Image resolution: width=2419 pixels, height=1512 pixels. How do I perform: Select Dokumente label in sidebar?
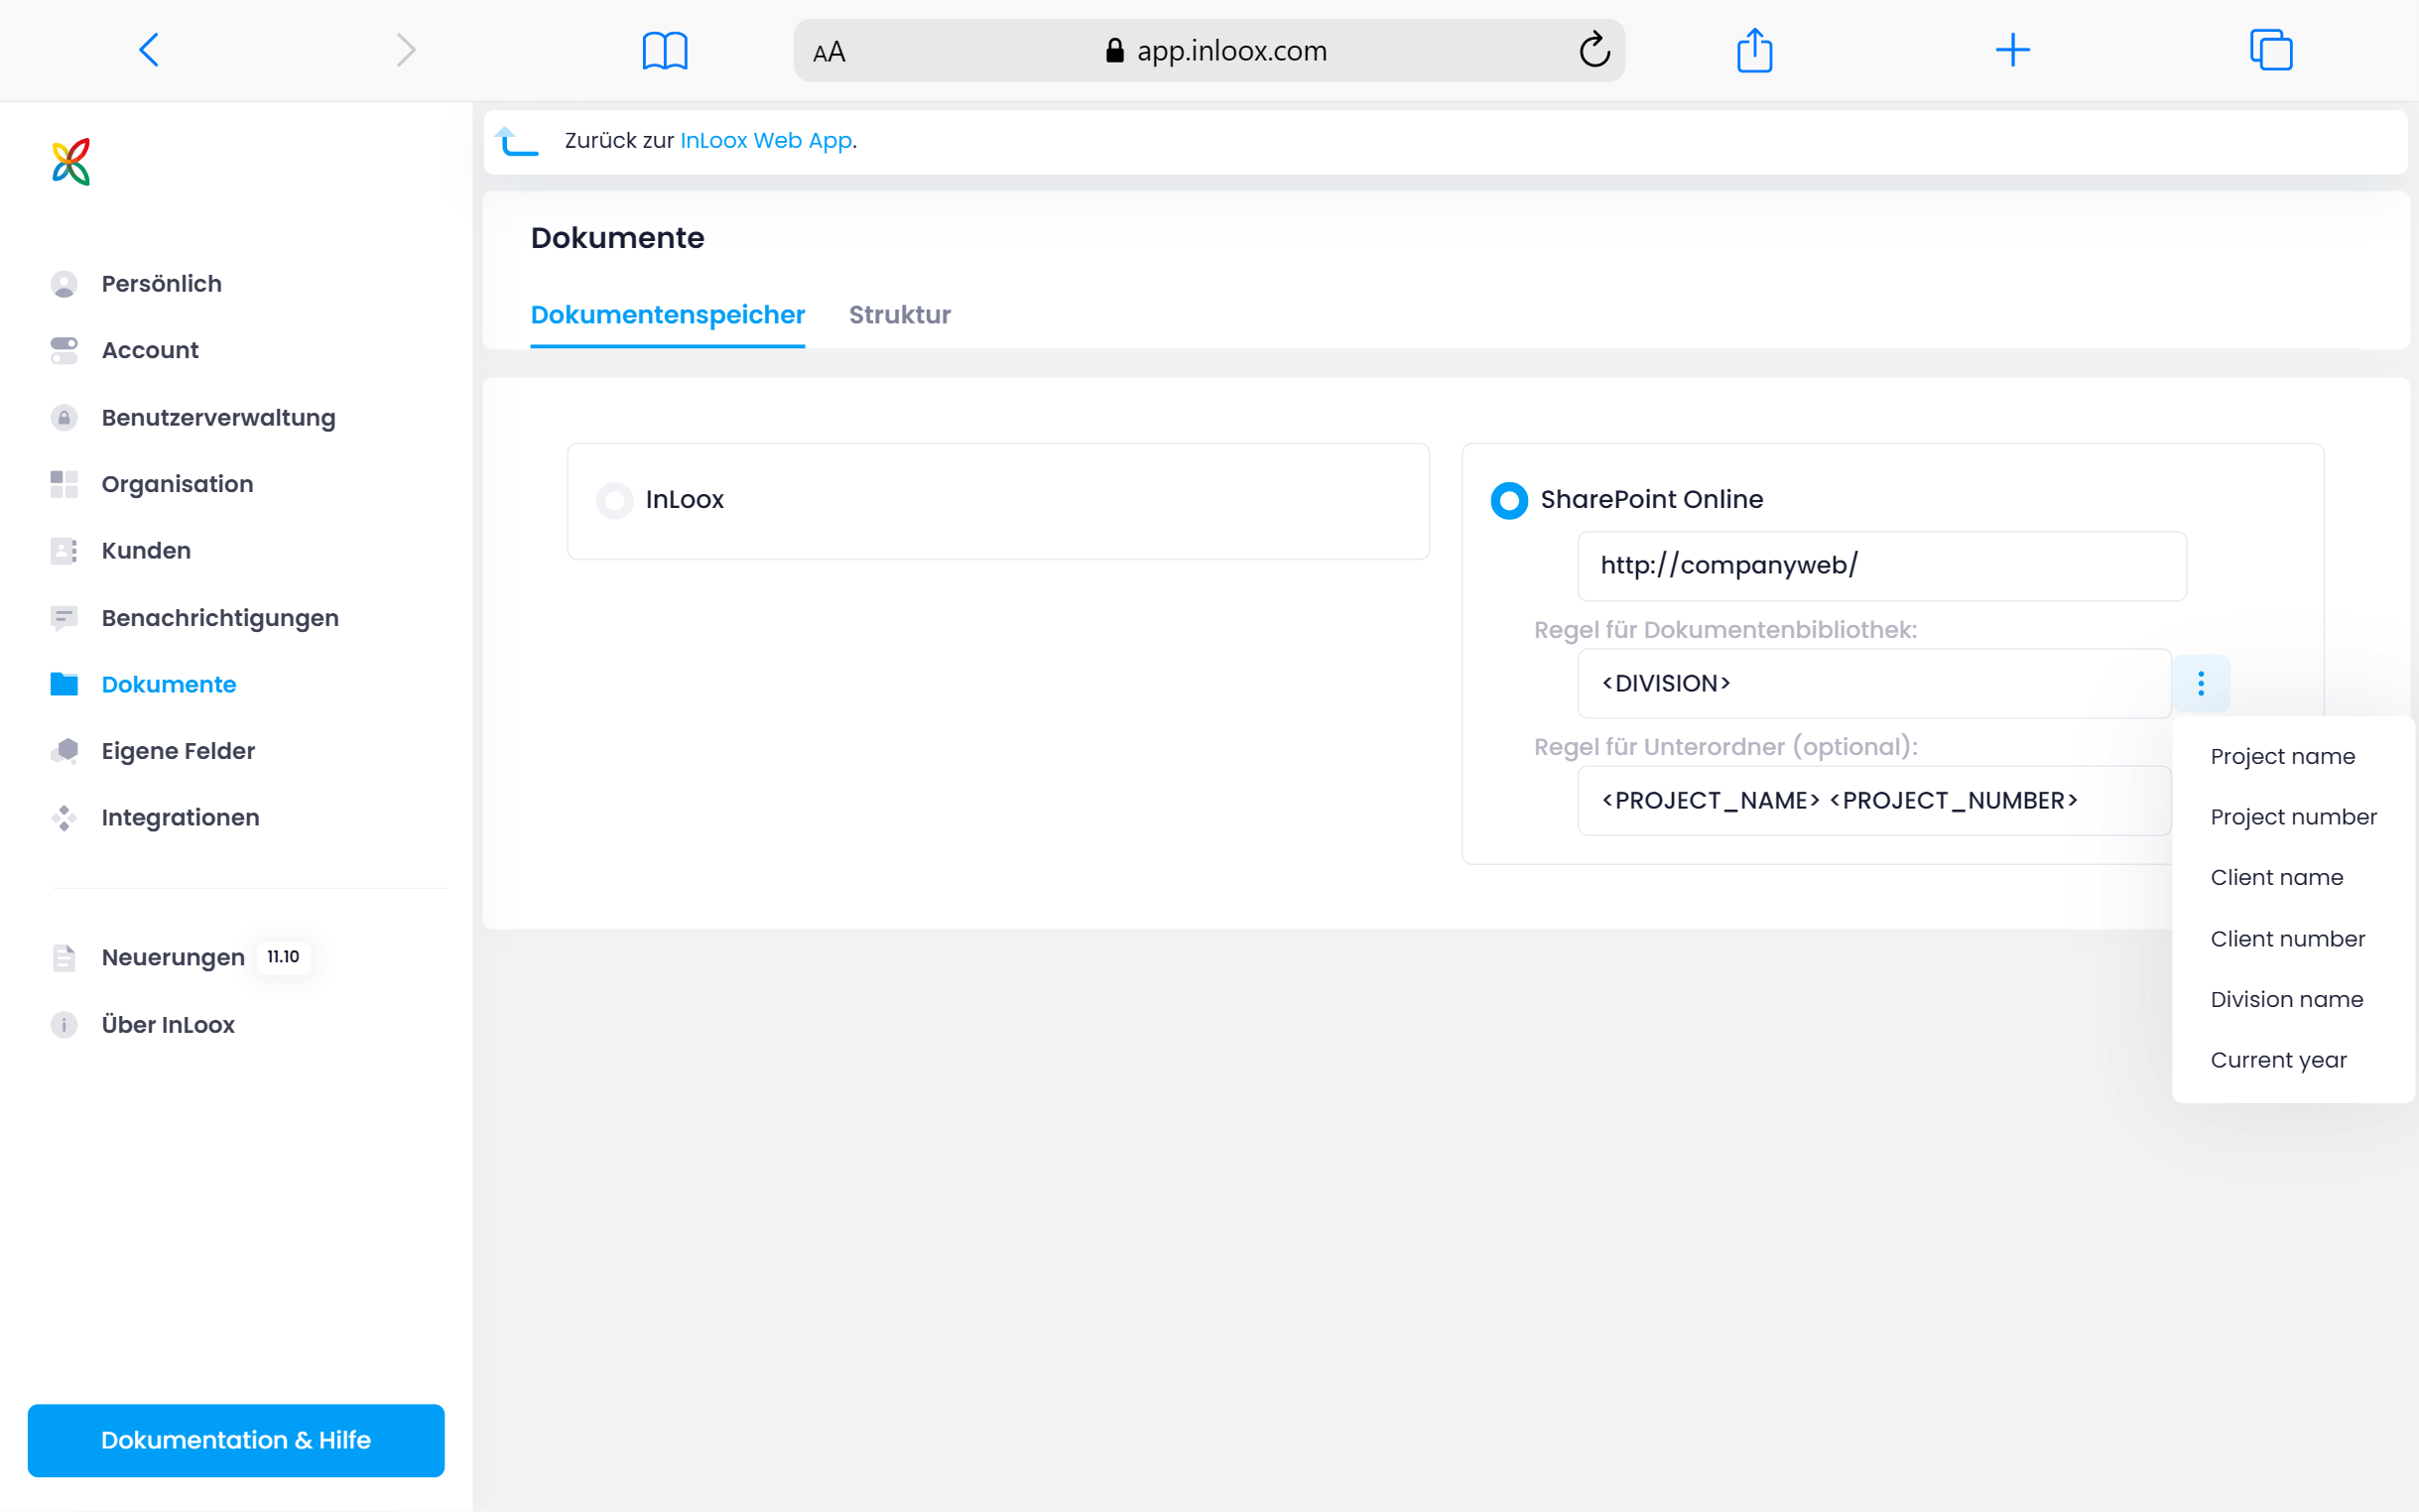pos(169,684)
